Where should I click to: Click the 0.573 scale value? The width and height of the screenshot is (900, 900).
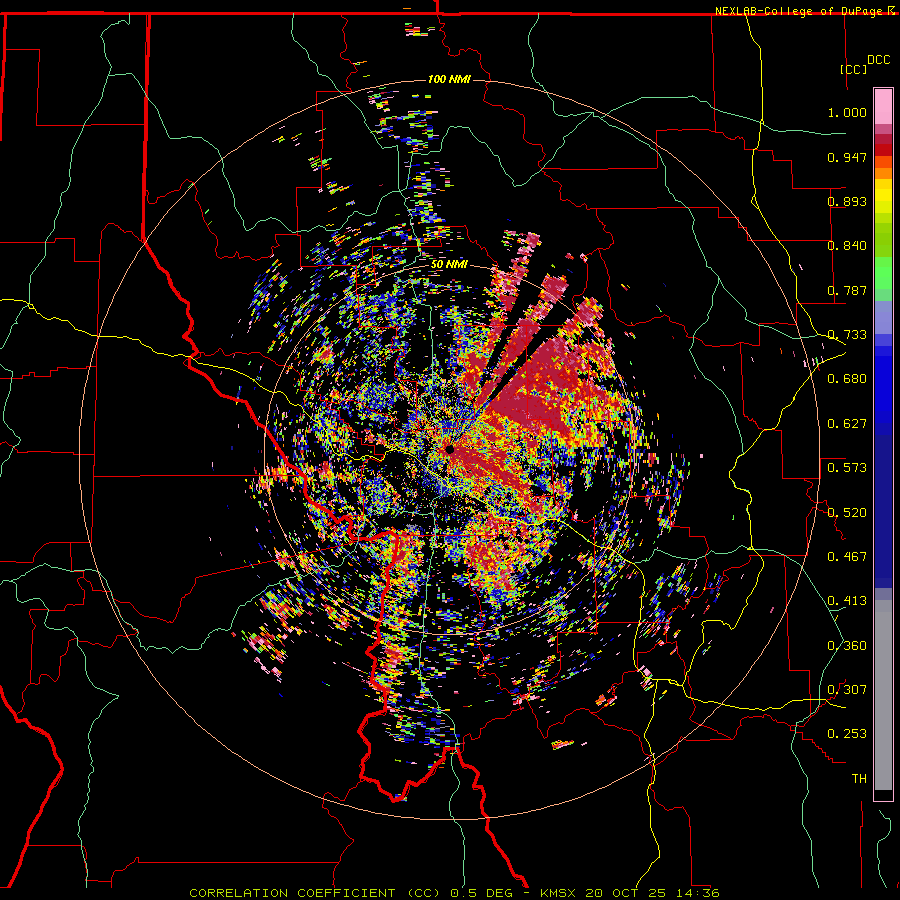click(x=847, y=468)
